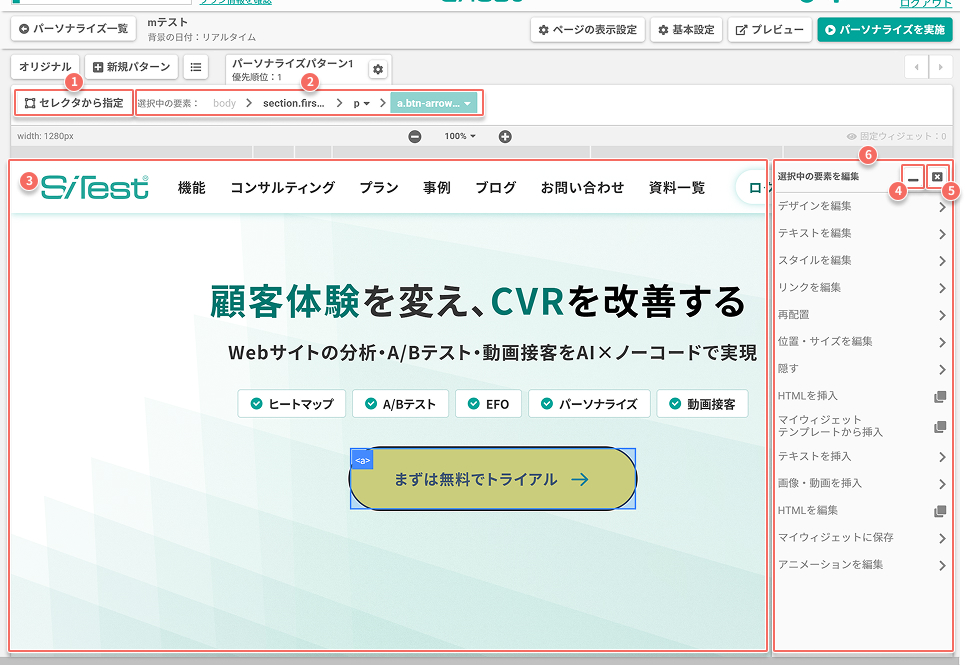Click プラン in the preview navigation

pyautogui.click(x=379, y=188)
